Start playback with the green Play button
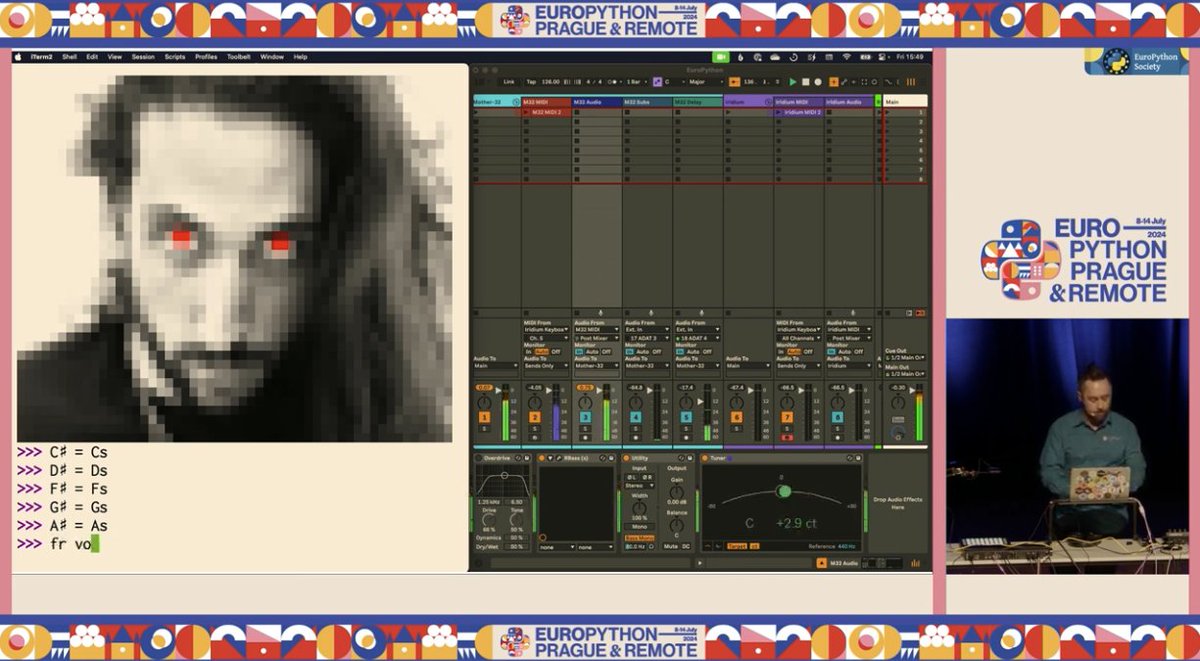The height and width of the screenshot is (661, 1200). [793, 82]
